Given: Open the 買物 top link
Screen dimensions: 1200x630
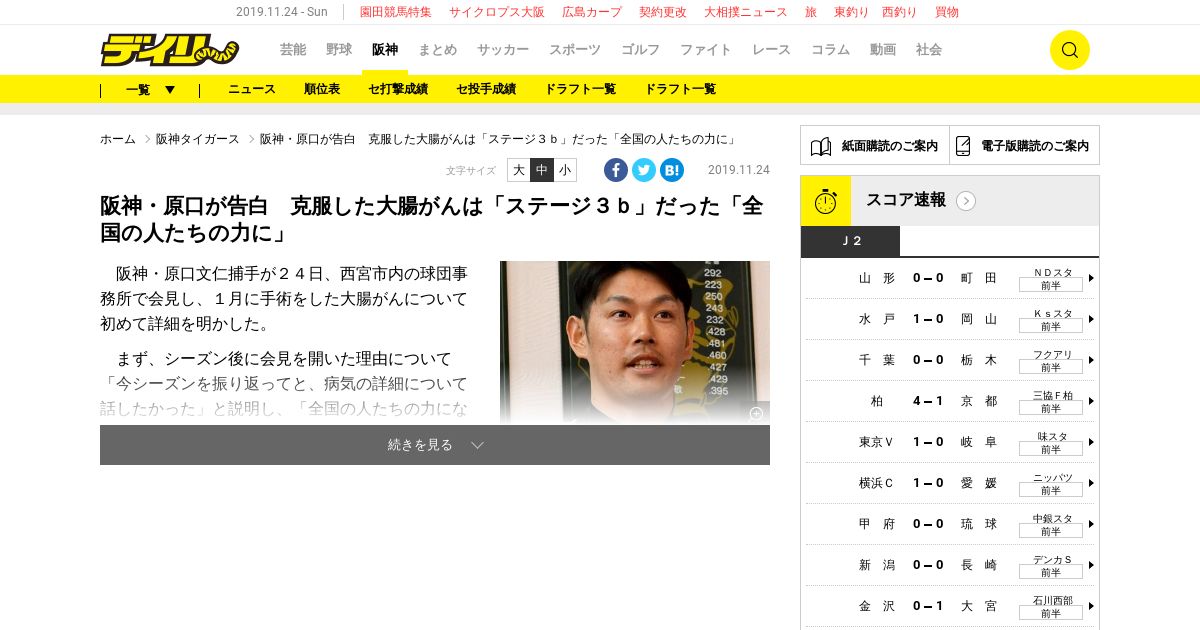Looking at the screenshot, I should pyautogui.click(x=947, y=12).
